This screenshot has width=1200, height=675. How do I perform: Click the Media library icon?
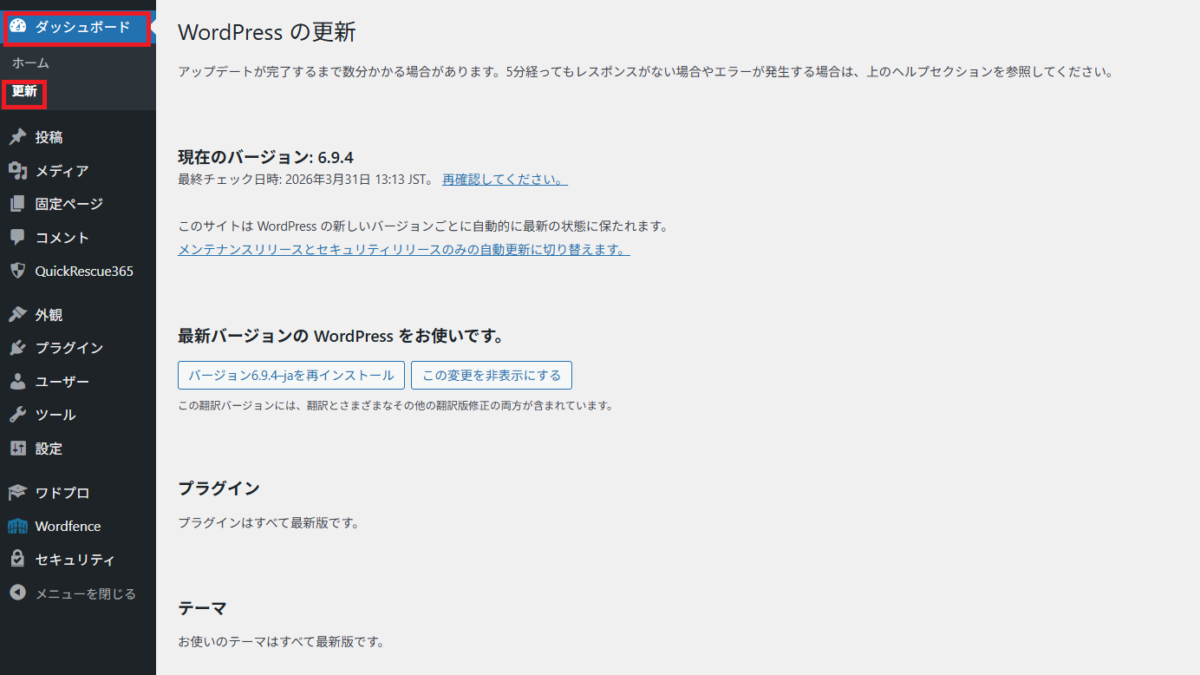17,171
